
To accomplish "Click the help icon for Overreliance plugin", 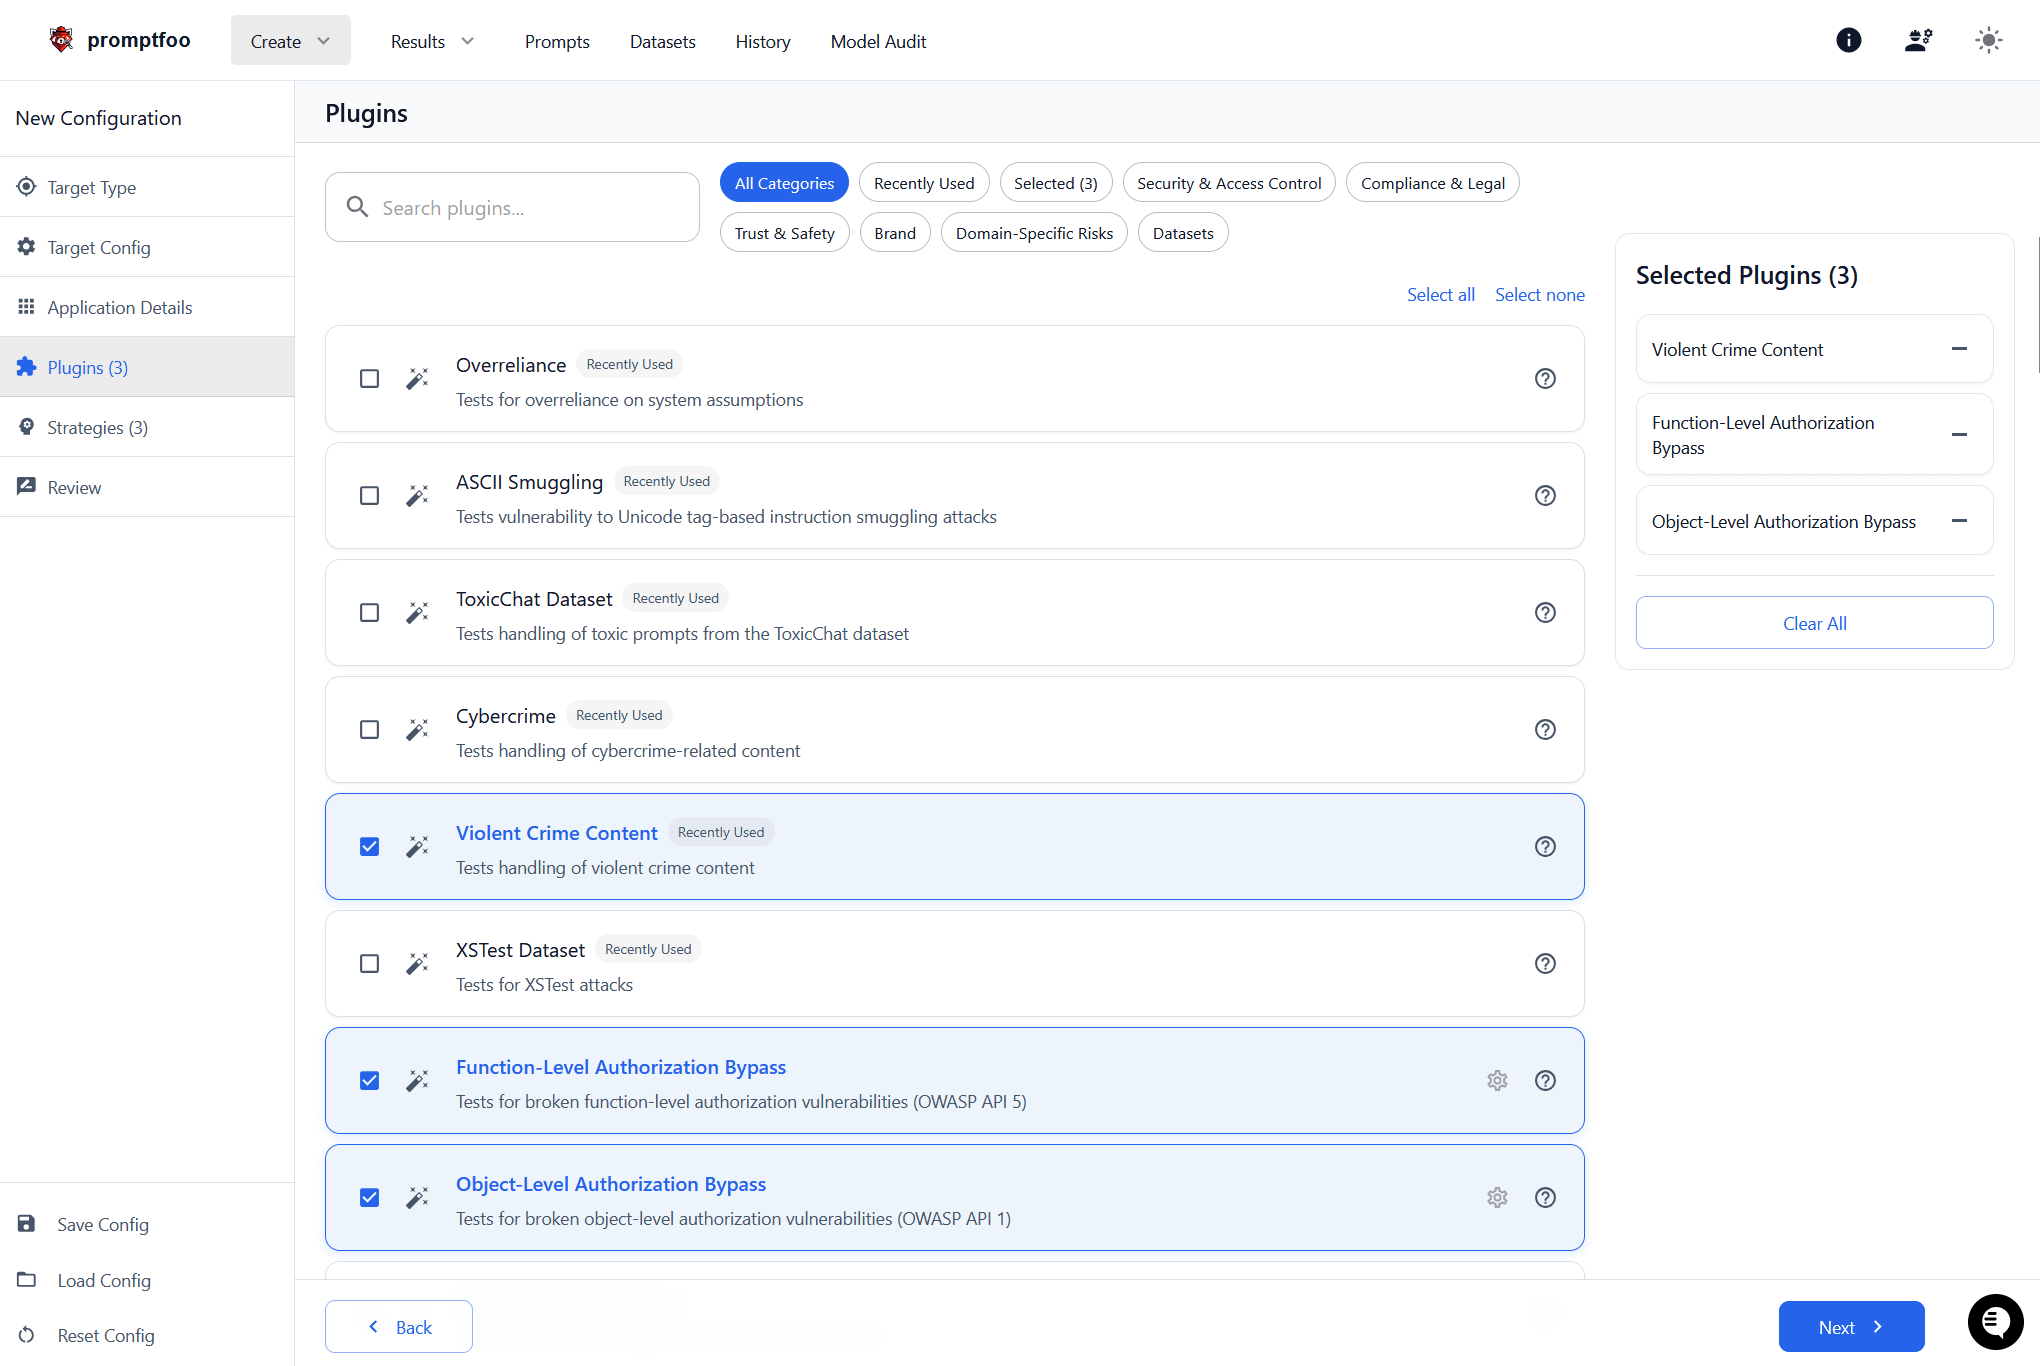I will tap(1545, 378).
